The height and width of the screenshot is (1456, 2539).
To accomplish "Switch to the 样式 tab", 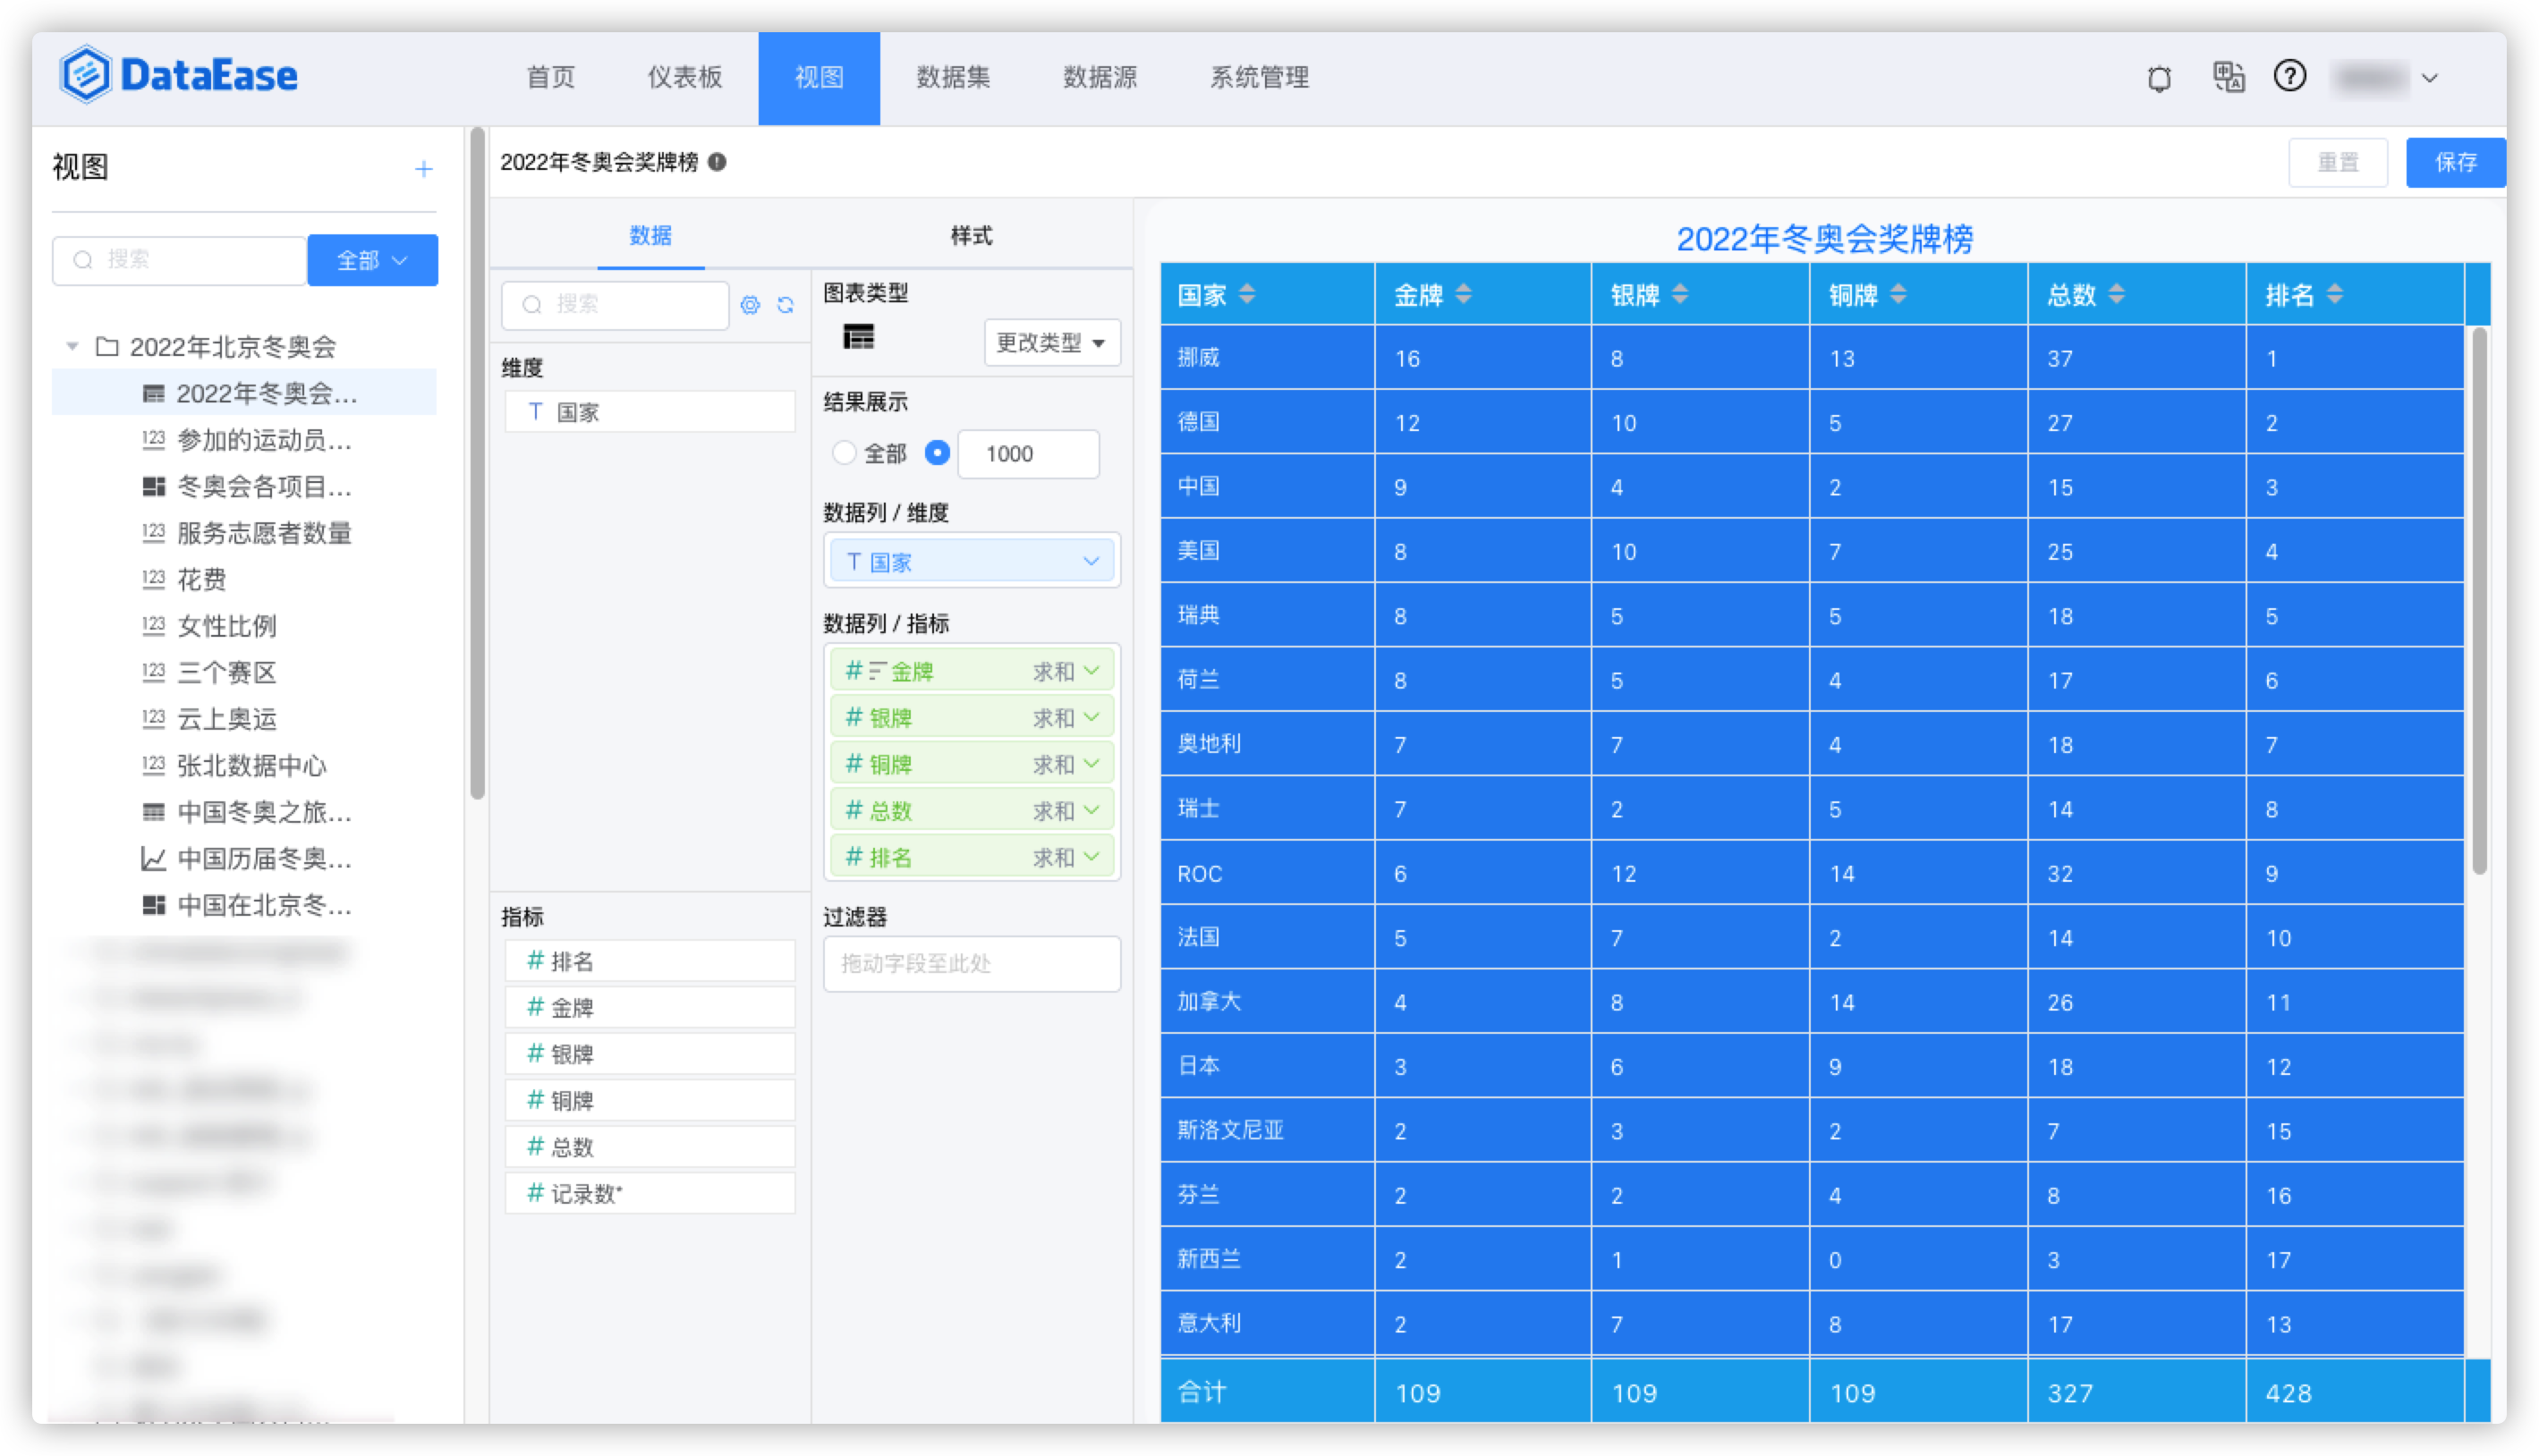I will coord(970,236).
